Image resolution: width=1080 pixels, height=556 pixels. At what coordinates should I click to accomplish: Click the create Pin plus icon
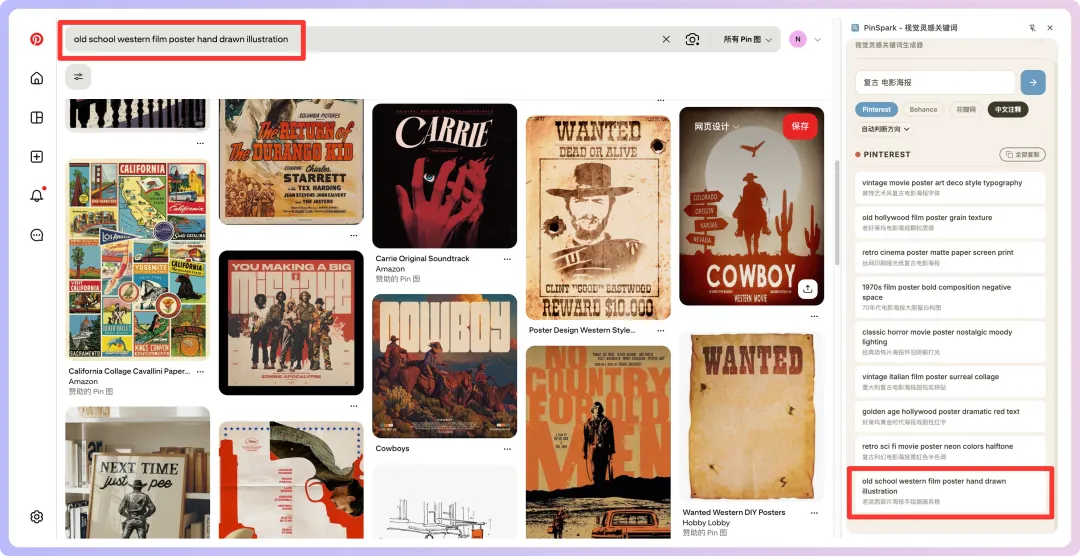pos(37,157)
